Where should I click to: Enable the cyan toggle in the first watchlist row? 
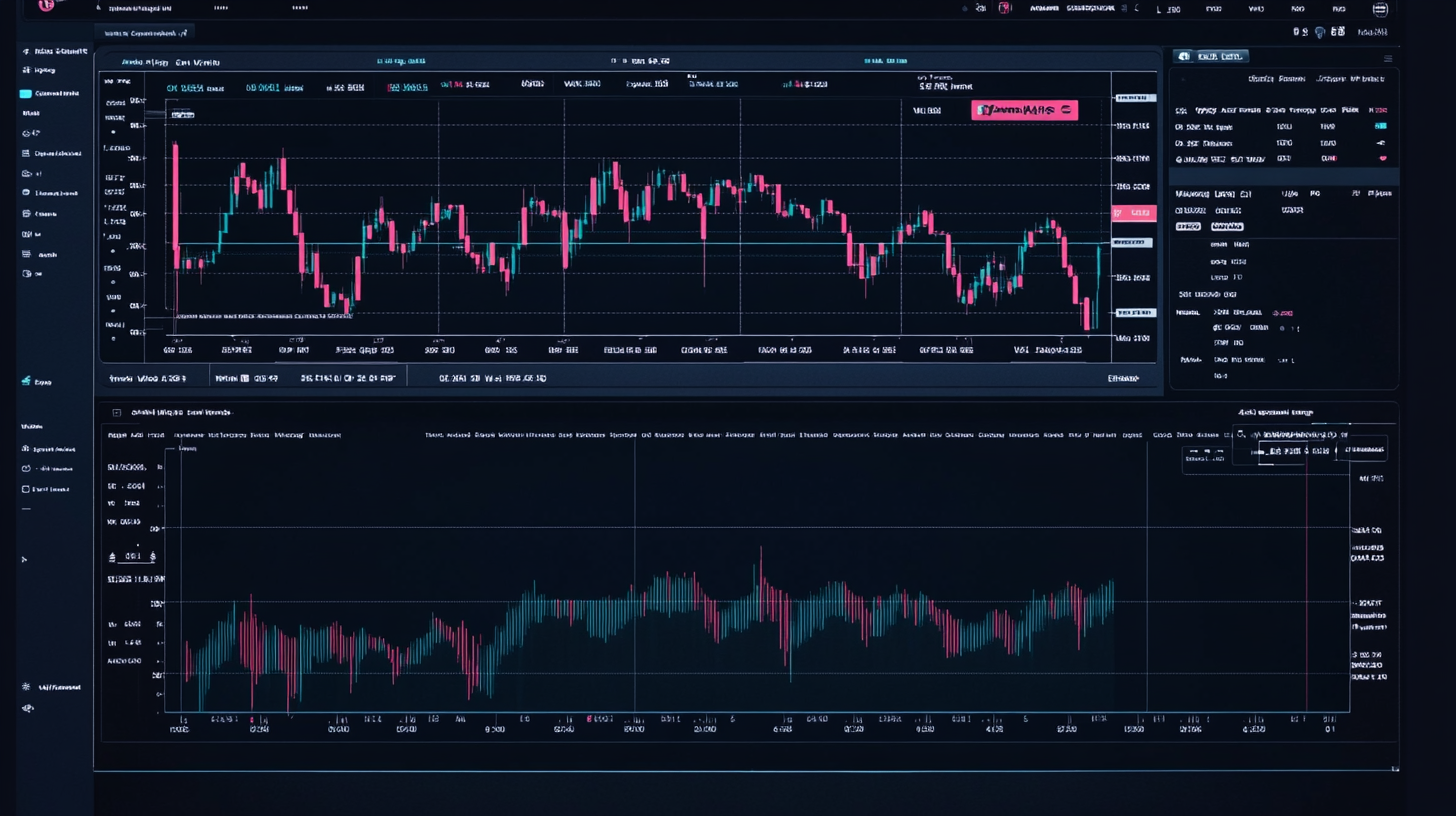coord(1381,126)
